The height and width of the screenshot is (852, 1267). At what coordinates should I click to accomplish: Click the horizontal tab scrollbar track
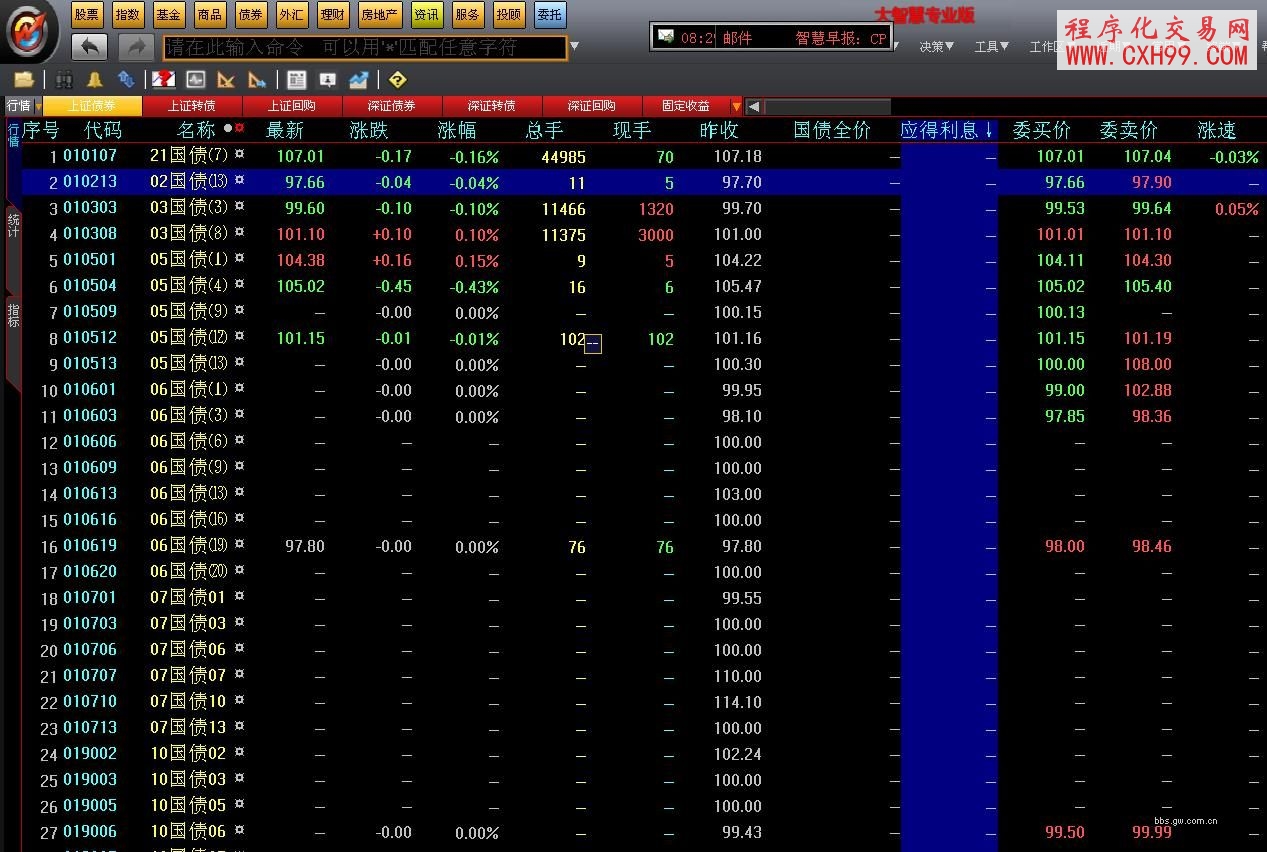click(x=826, y=107)
